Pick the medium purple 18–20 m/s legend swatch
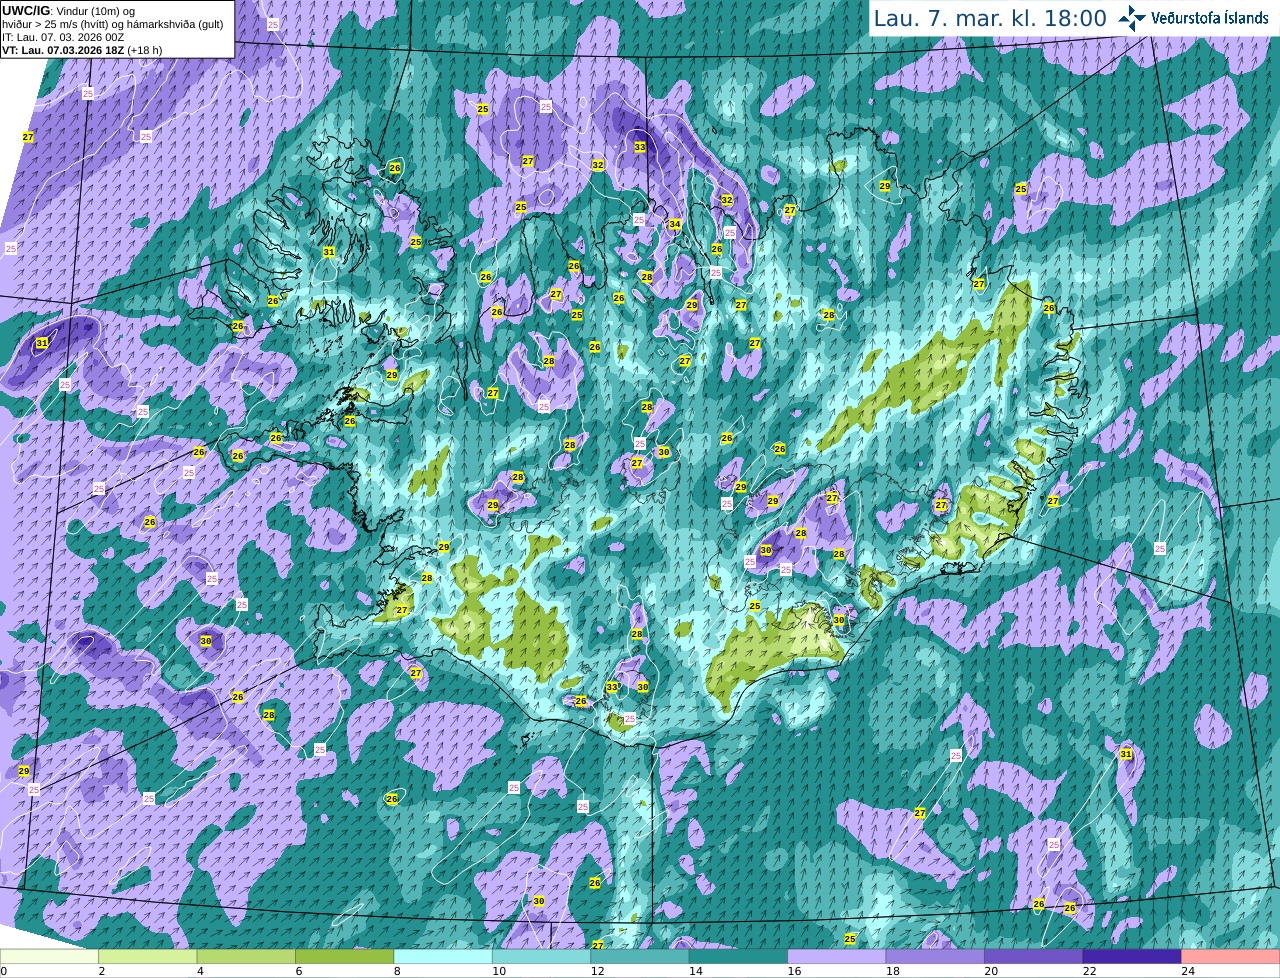Viewport: 1280px width, 978px height. (935, 956)
